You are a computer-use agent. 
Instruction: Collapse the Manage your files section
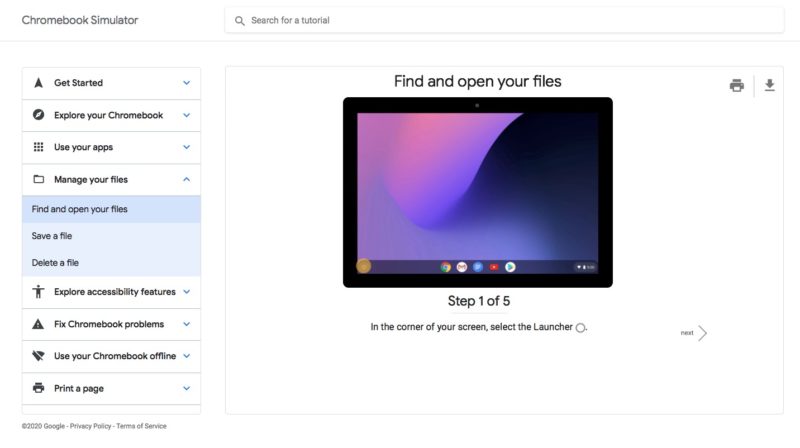(x=111, y=180)
